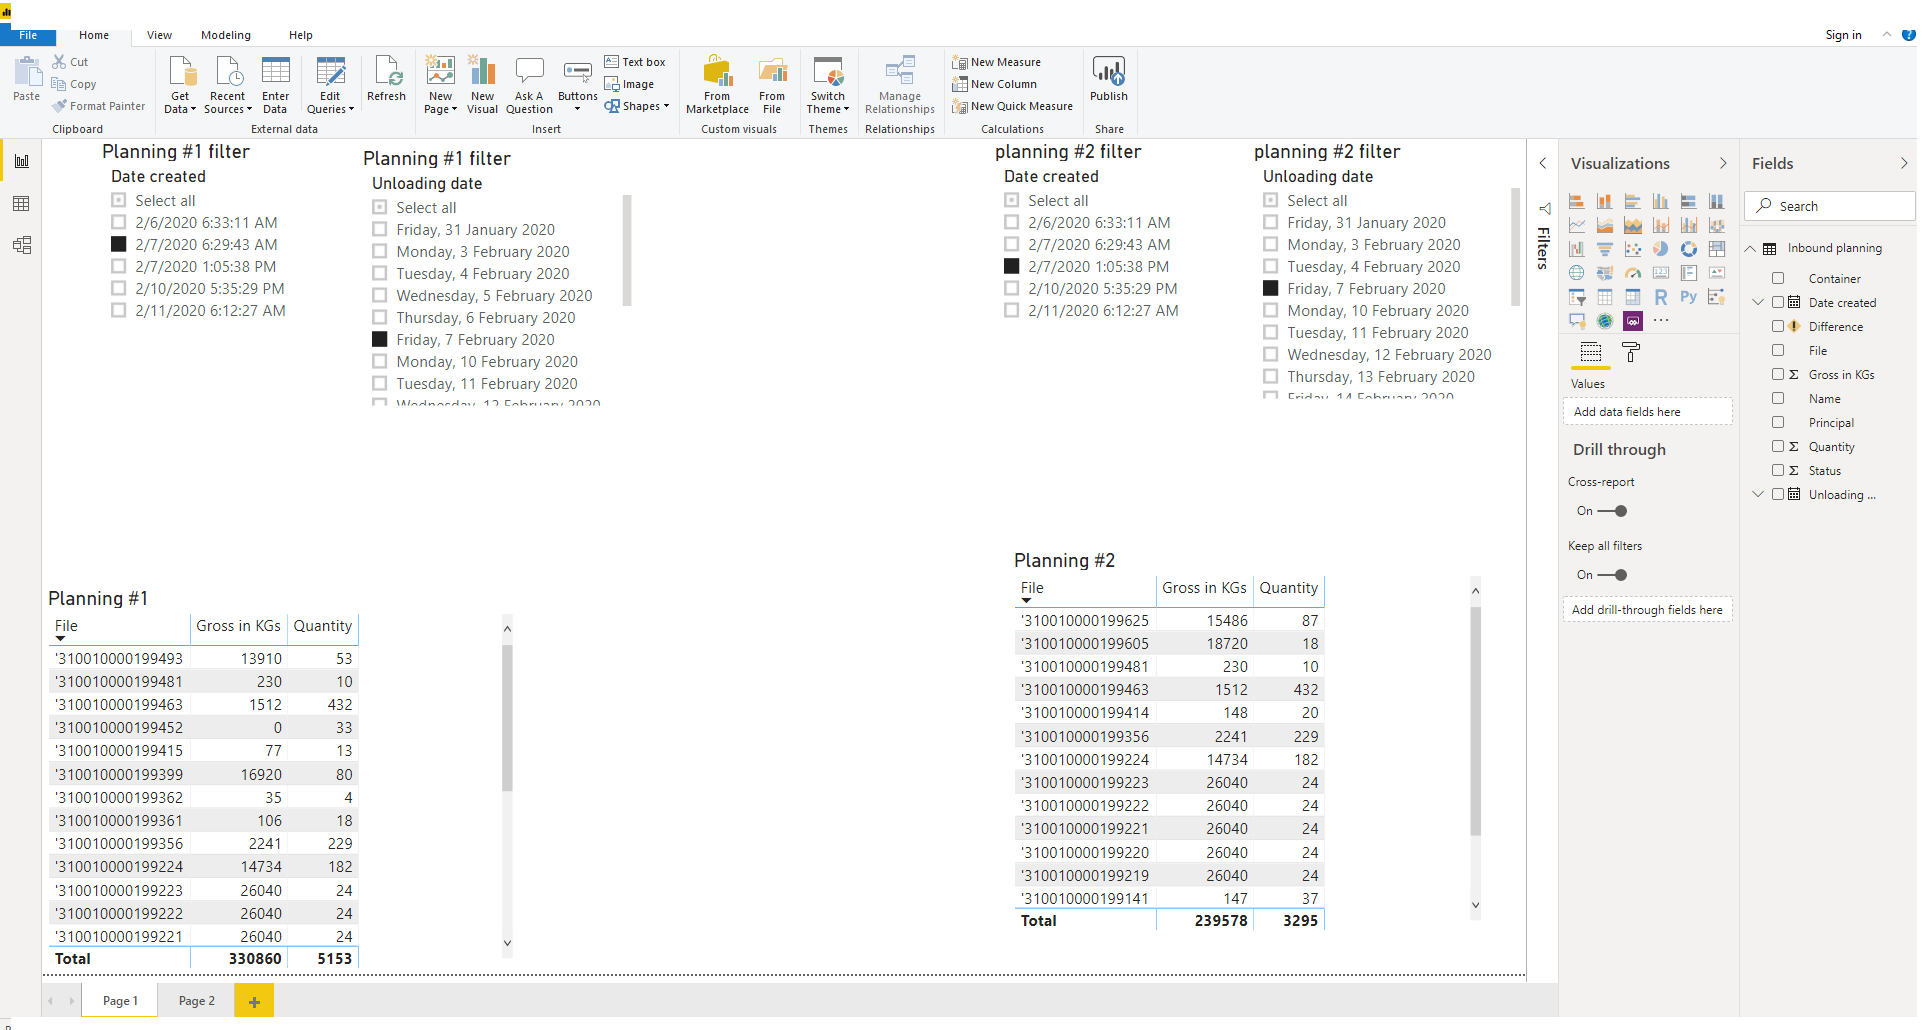Click Sign in
Image resolution: width=1922 pixels, height=1030 pixels.
coord(1843,35)
